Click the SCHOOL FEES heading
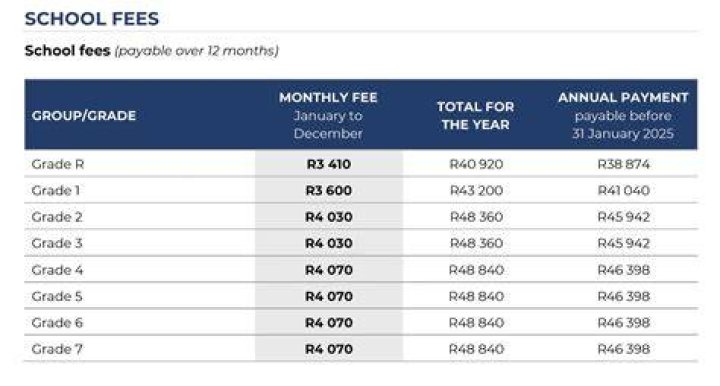This screenshot has height=386, width=720. coord(92,19)
